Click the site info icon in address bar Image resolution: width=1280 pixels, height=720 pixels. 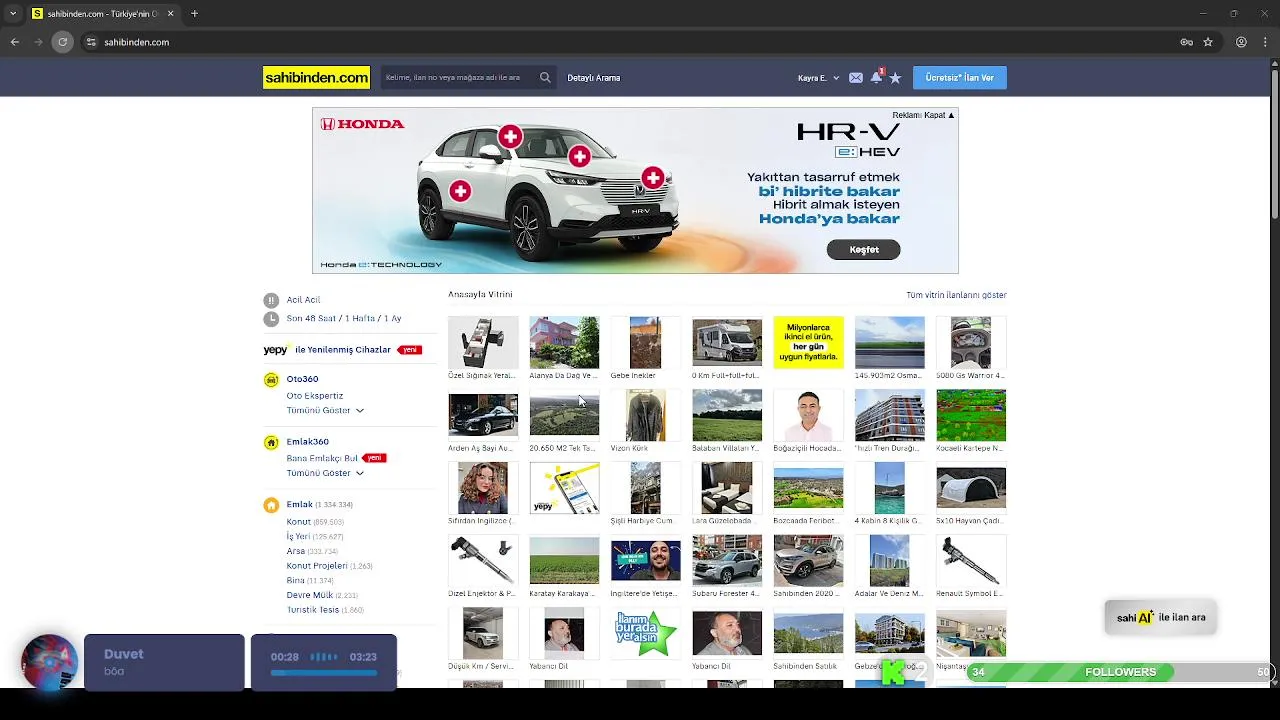[x=91, y=42]
